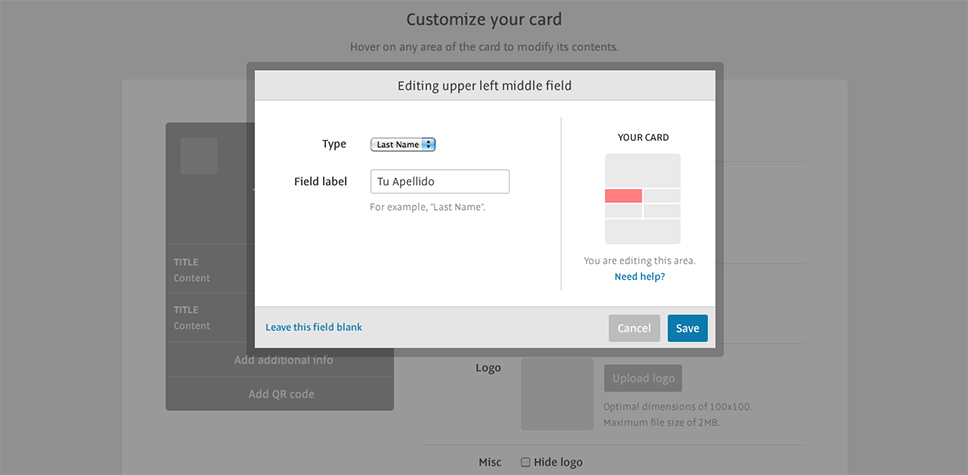
Task: Select upper right middle cell in card preview
Action: [x=662, y=196]
